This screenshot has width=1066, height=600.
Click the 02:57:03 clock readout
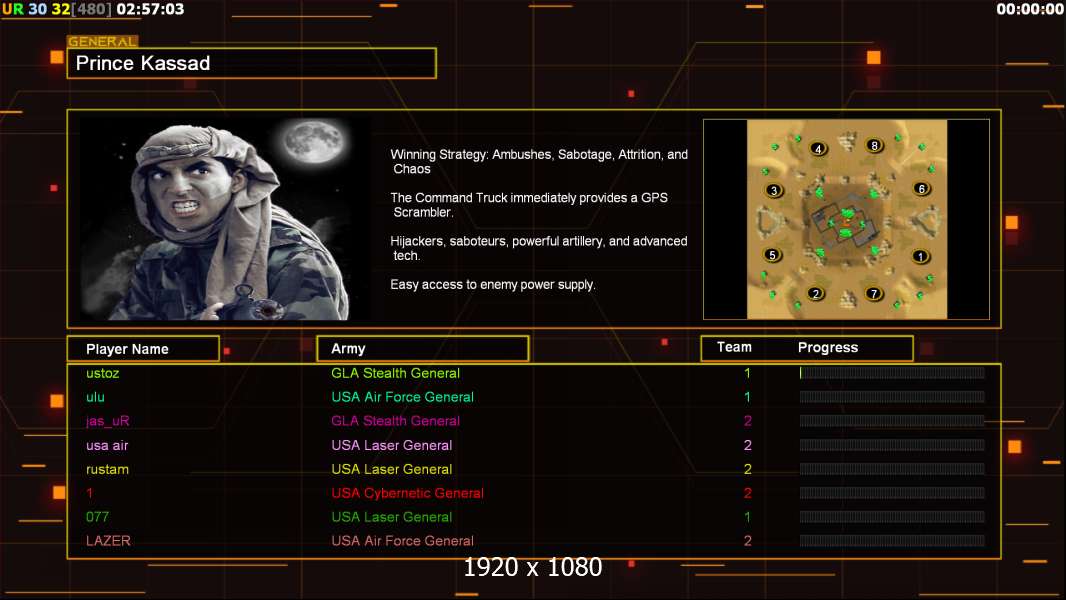[150, 9]
